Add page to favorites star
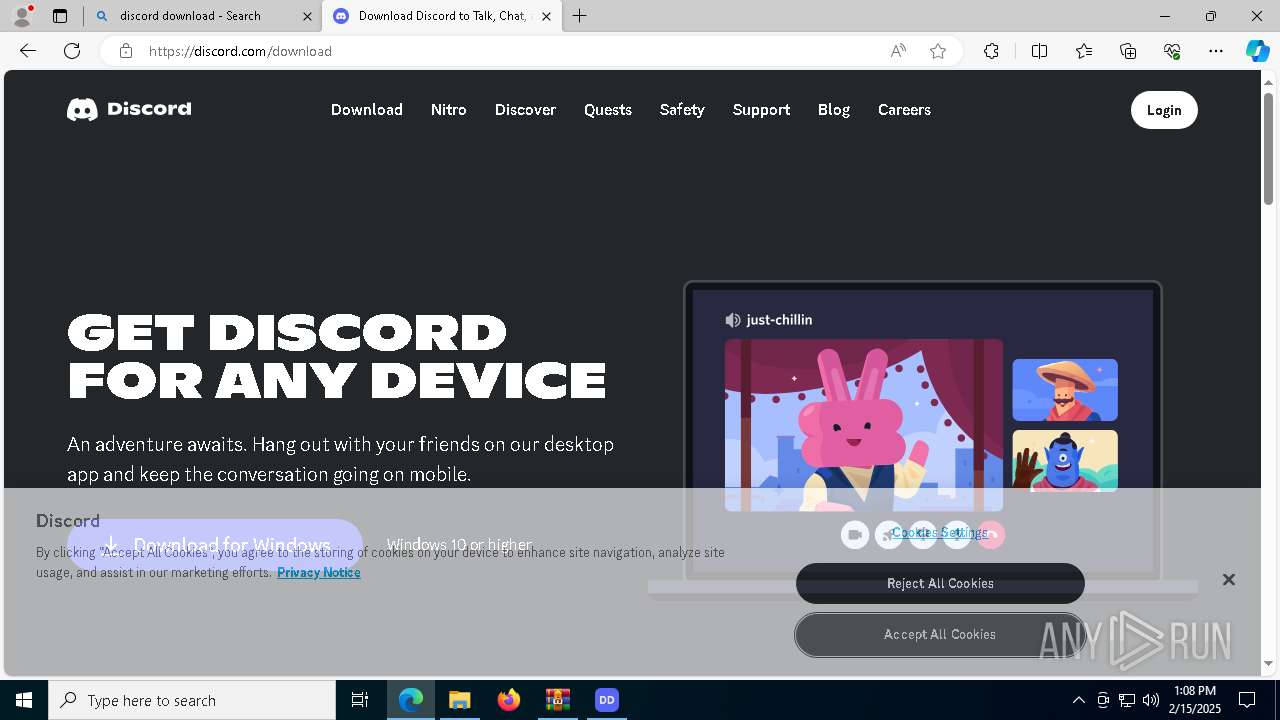Image resolution: width=1280 pixels, height=720 pixels. tap(938, 51)
